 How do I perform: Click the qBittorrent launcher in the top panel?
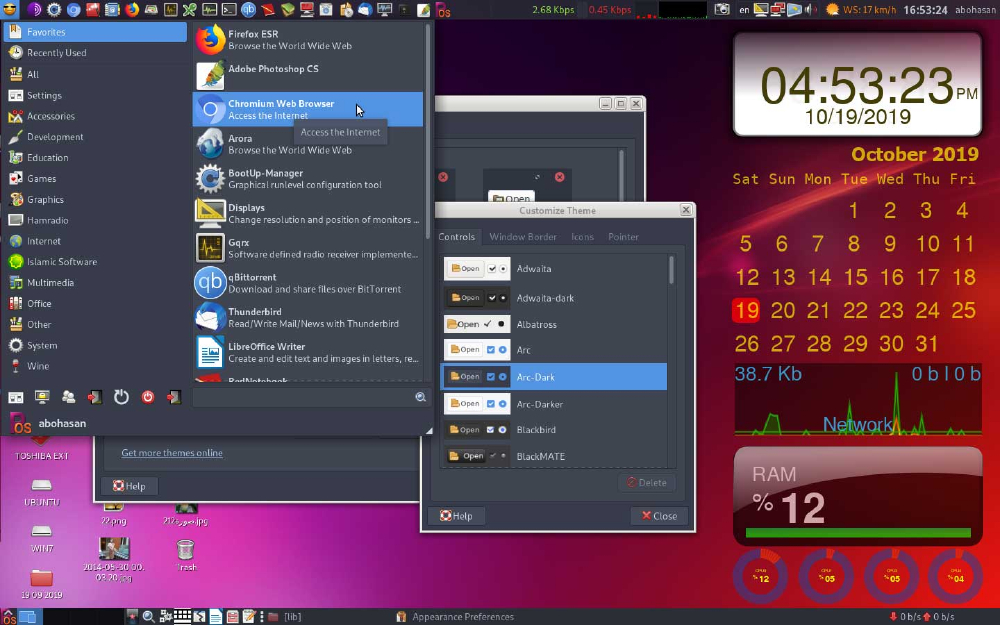tap(249, 10)
